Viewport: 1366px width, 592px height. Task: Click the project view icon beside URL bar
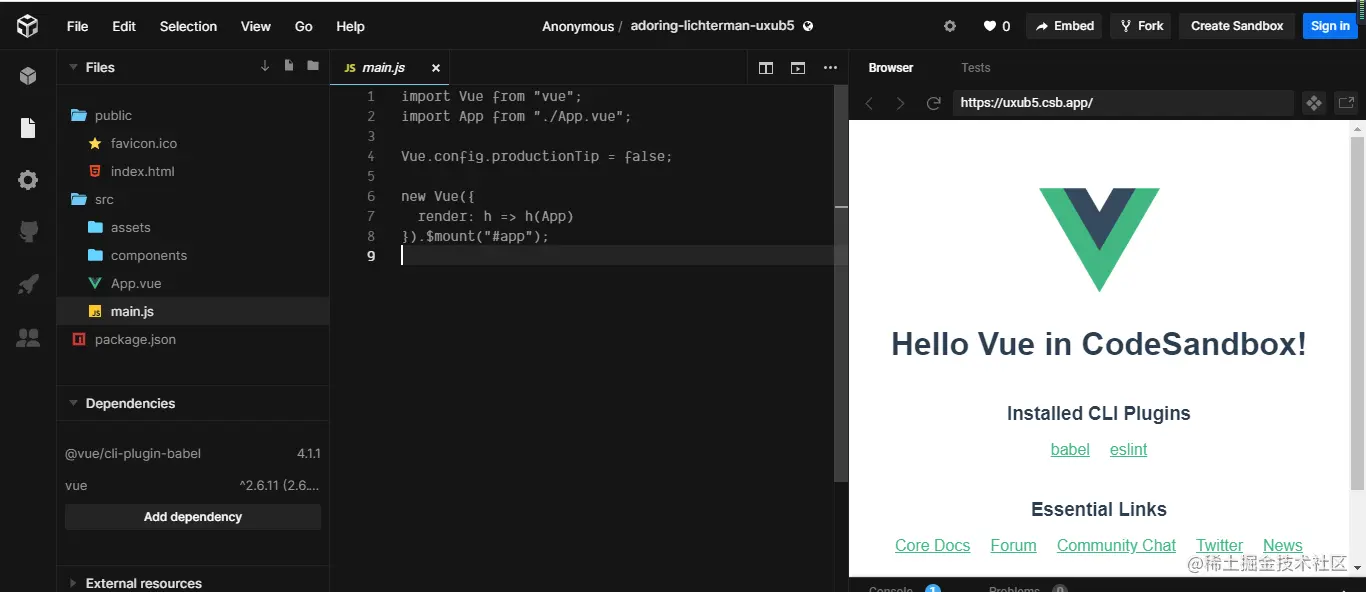pyautogui.click(x=1314, y=102)
